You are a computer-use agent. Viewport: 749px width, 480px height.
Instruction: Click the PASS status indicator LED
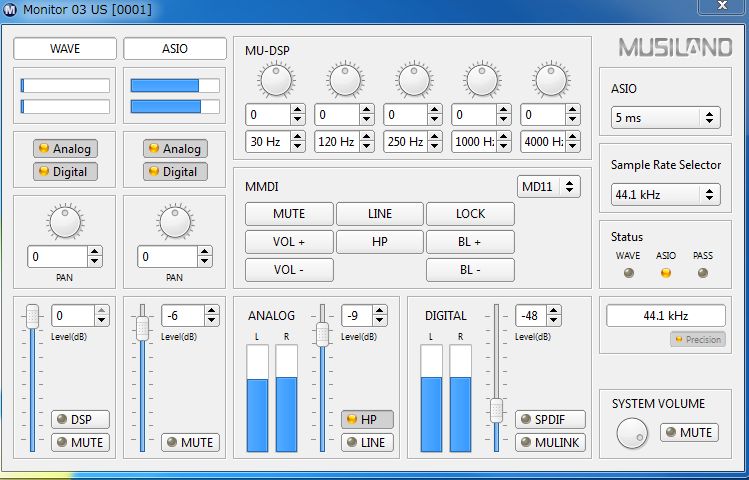point(703,273)
